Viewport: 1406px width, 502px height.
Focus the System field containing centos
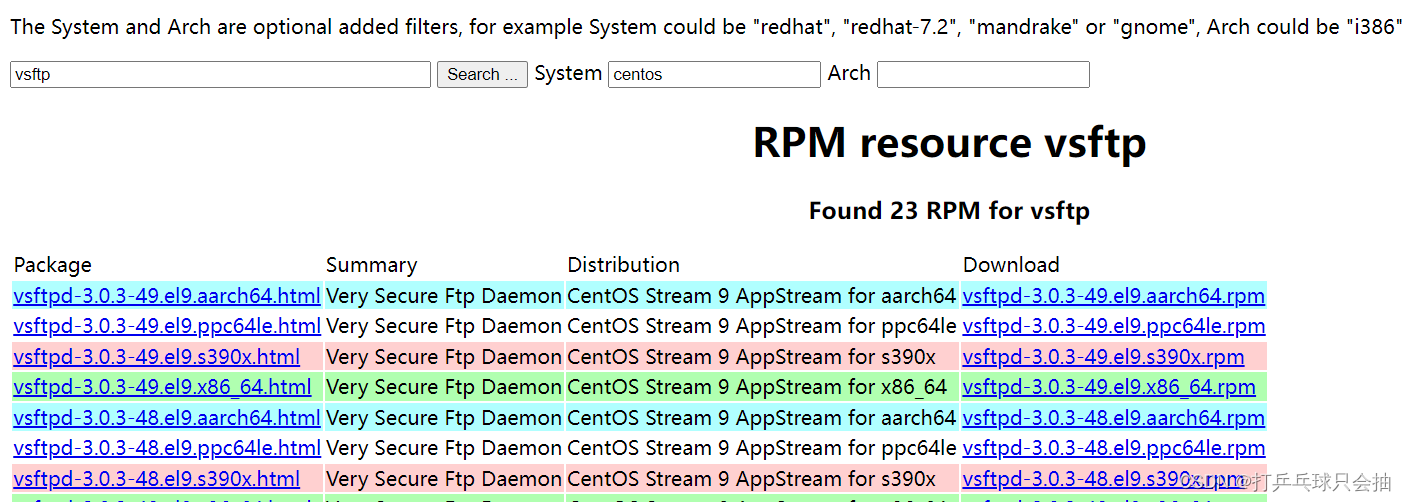click(714, 74)
